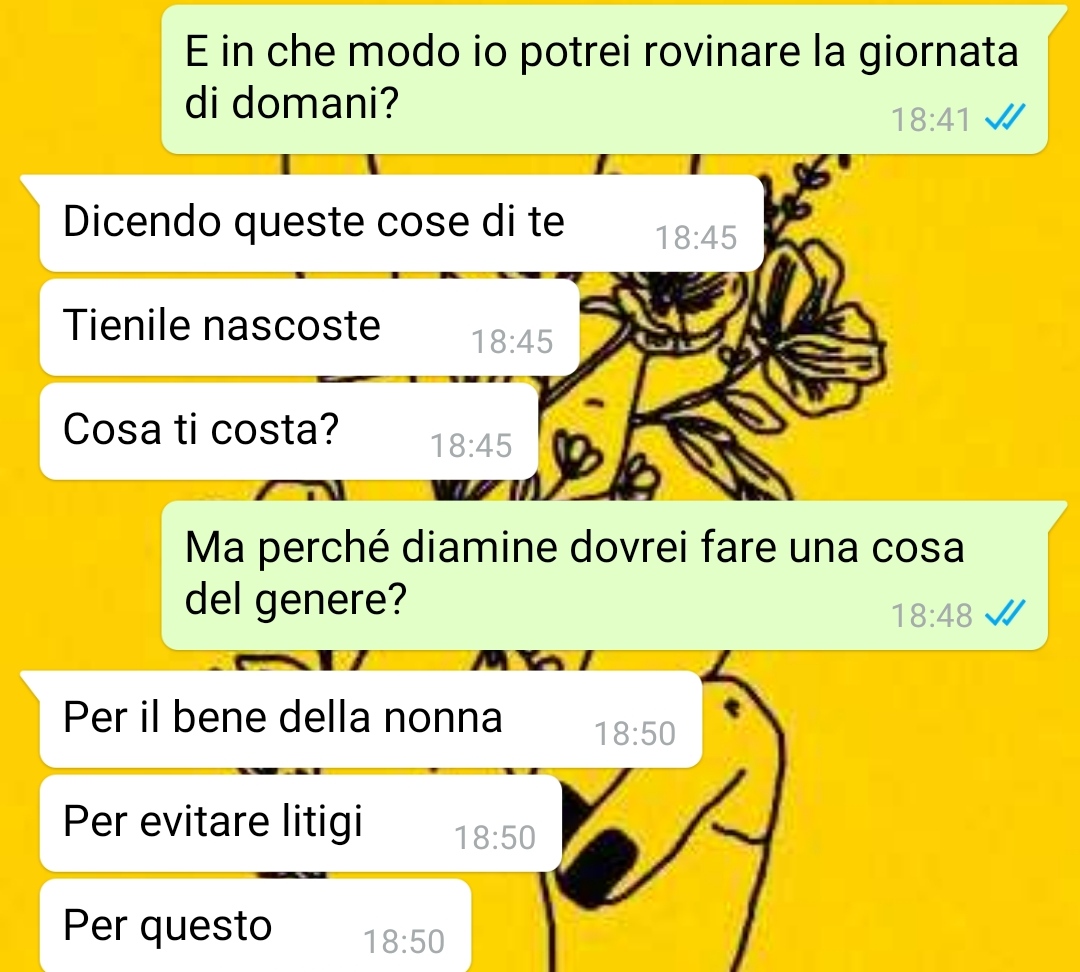This screenshot has height=972, width=1080.
Task: Tap the blue read ticks at 18:48
Action: coord(1005,613)
